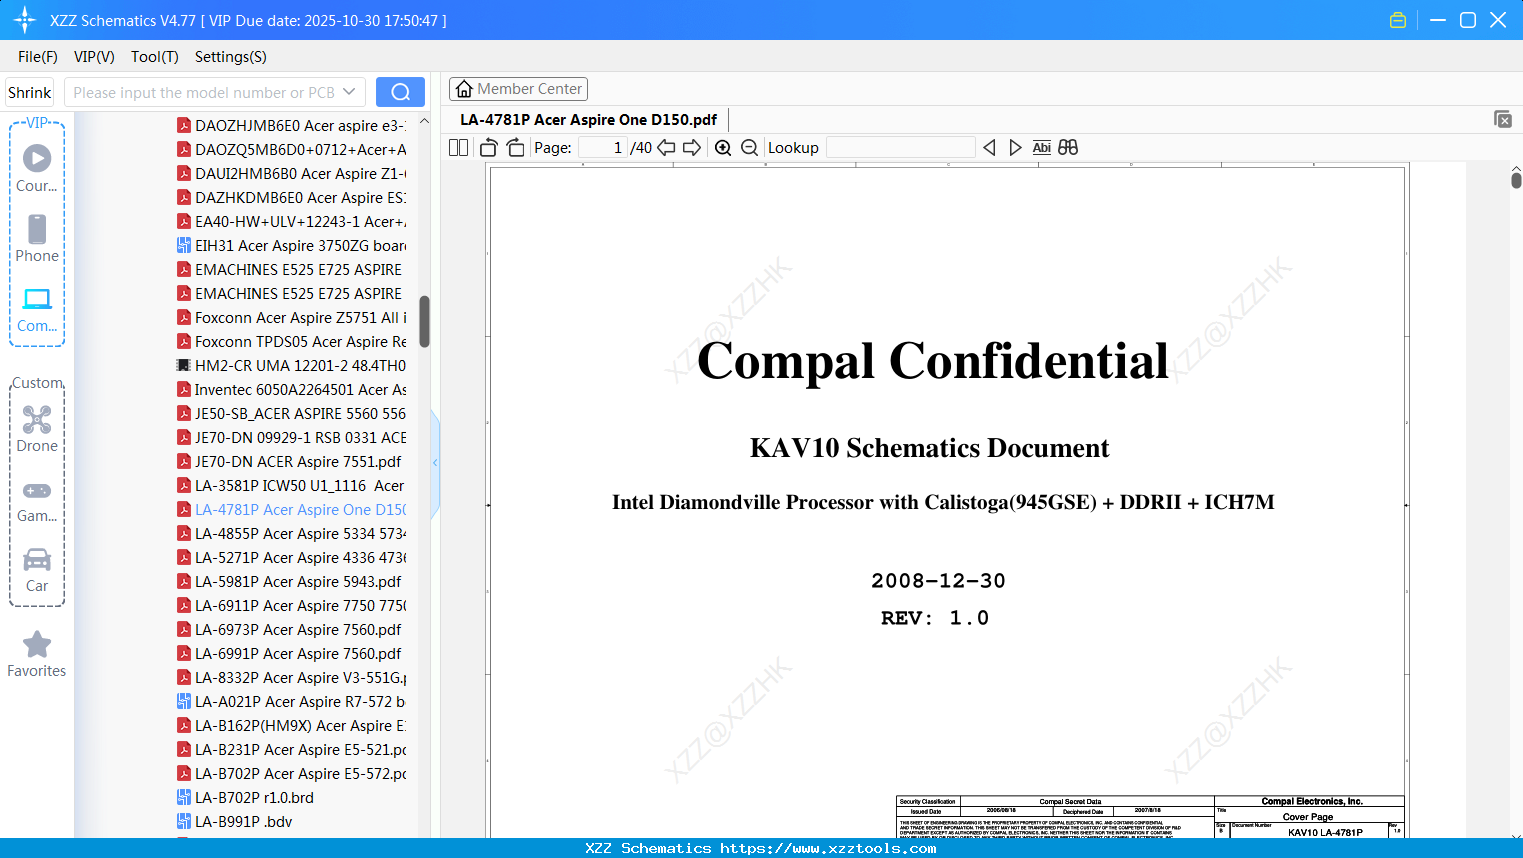This screenshot has height=858, width=1523.
Task: Open DAOZHJMB6E0 Acer aspire e3 file
Action: coord(291,126)
